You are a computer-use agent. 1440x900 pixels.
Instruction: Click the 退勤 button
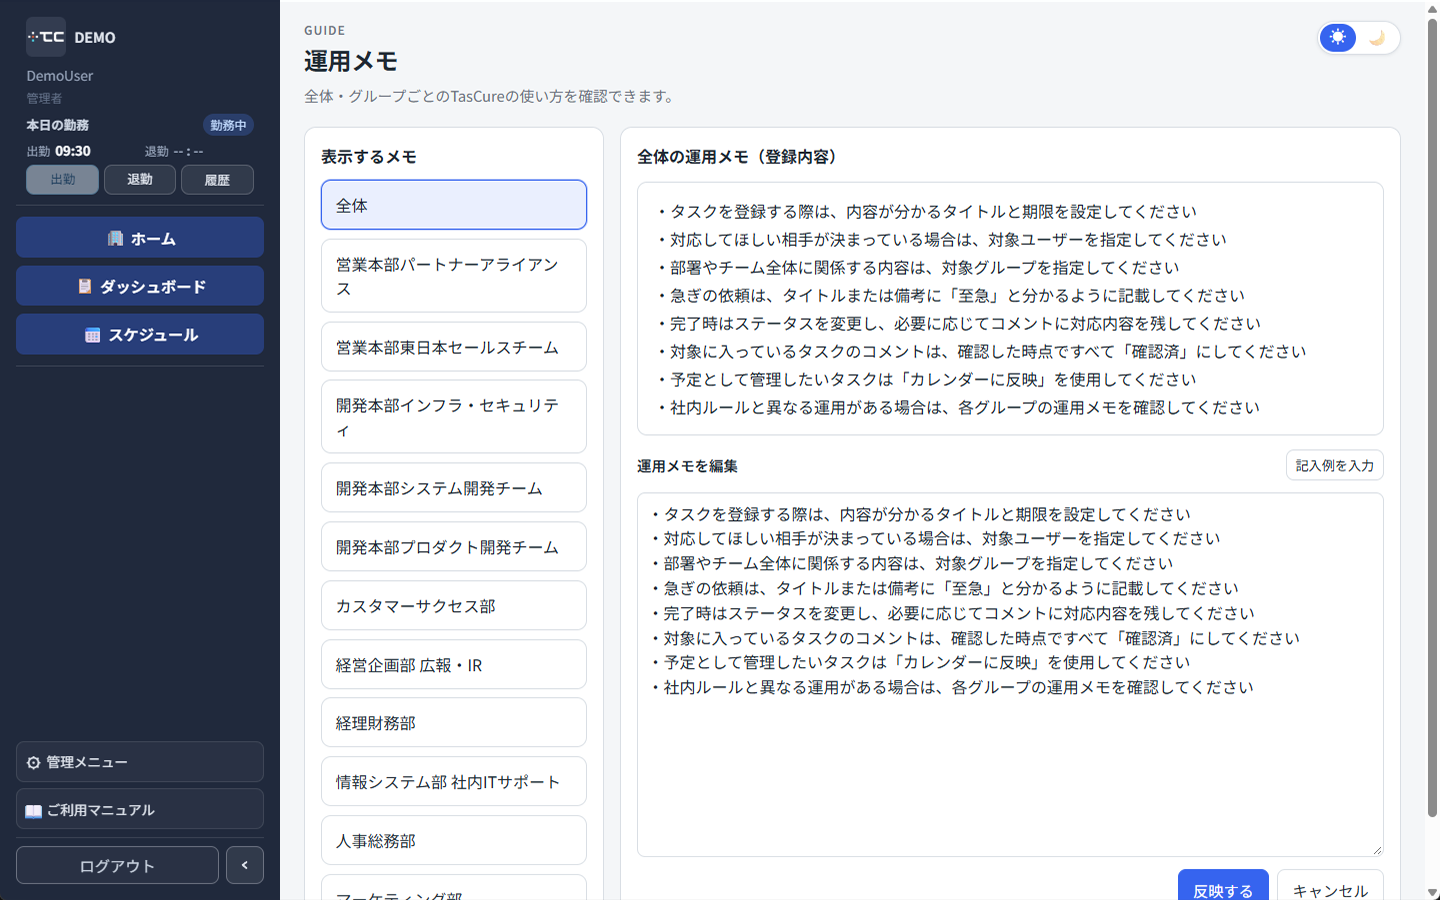tap(140, 180)
